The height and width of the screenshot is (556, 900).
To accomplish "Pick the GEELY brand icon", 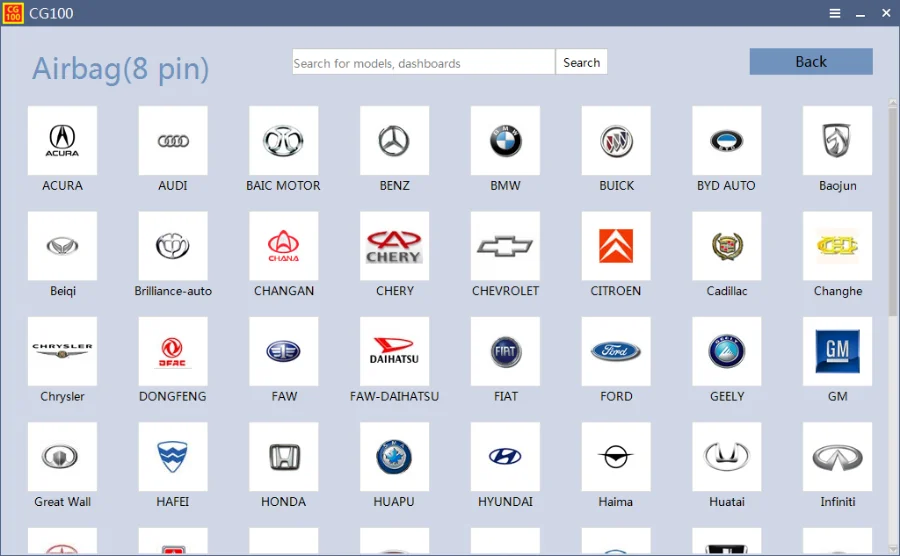I will [x=727, y=351].
